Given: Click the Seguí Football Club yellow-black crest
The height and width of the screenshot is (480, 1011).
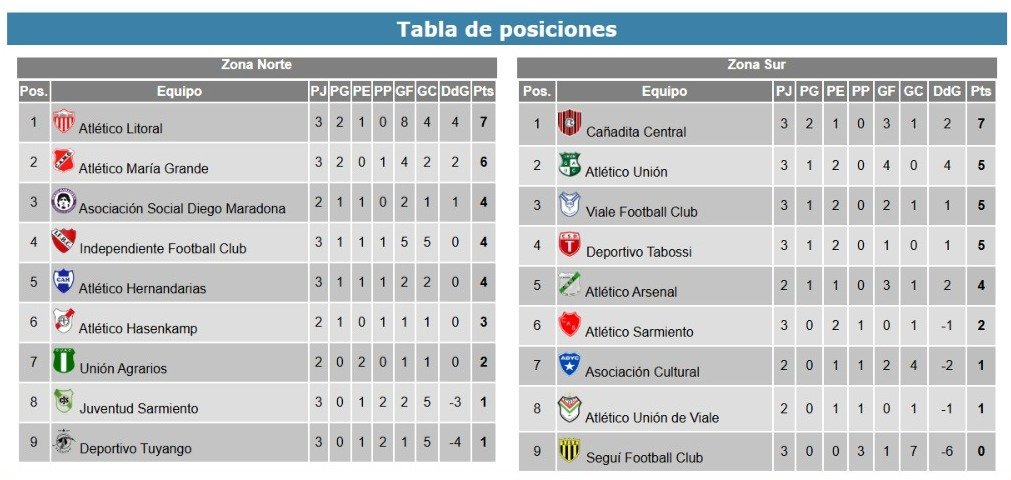Looking at the screenshot, I should (x=569, y=450).
